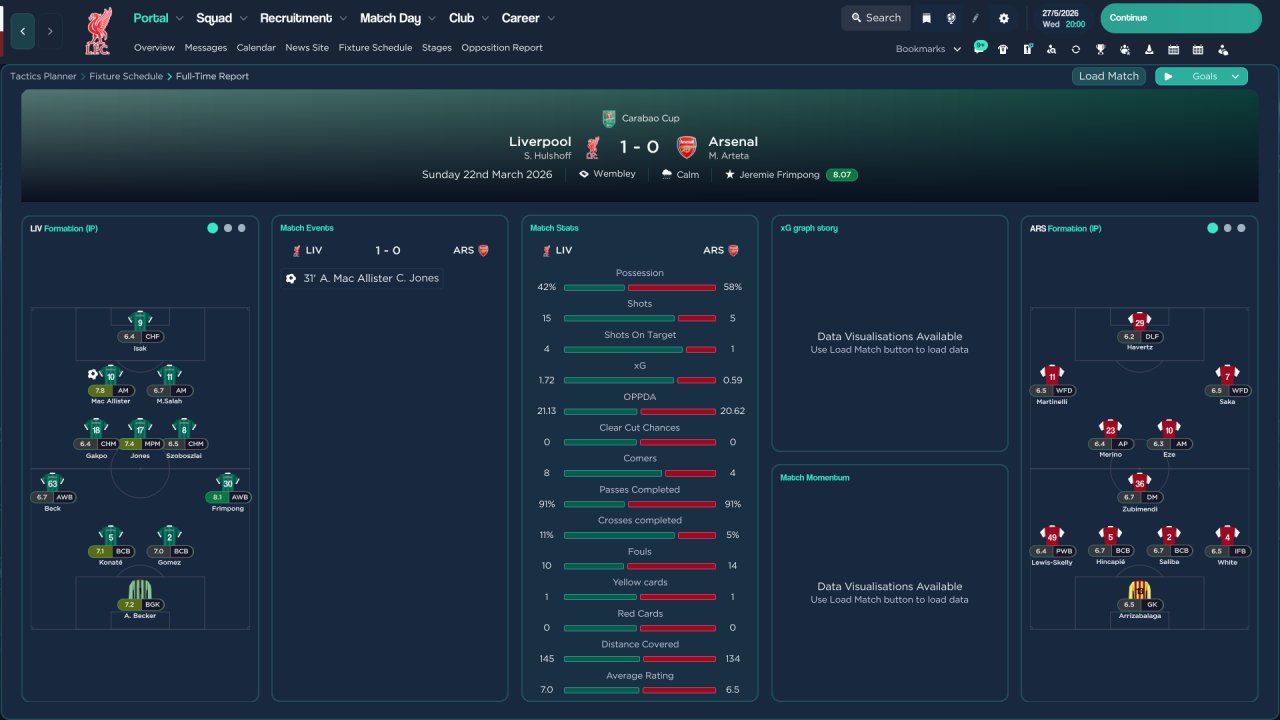Click the pencil edit icon in the top bar
Image resolution: width=1280 pixels, height=720 pixels.
click(976, 18)
